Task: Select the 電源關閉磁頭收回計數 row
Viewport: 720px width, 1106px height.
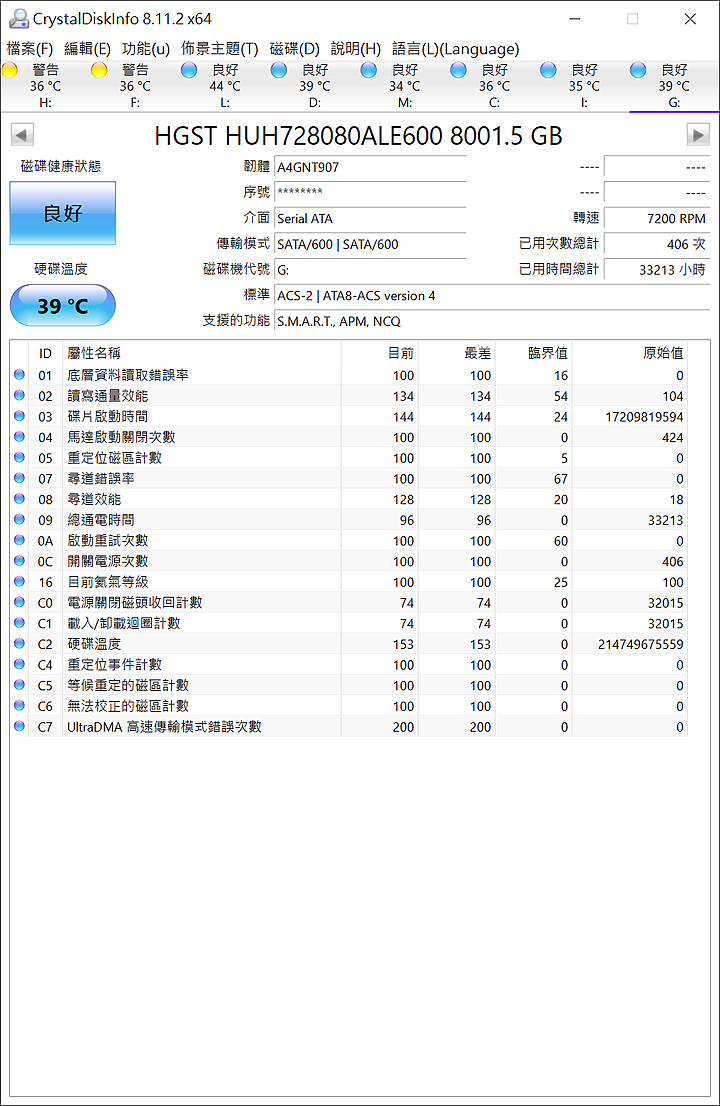Action: click(x=349, y=602)
